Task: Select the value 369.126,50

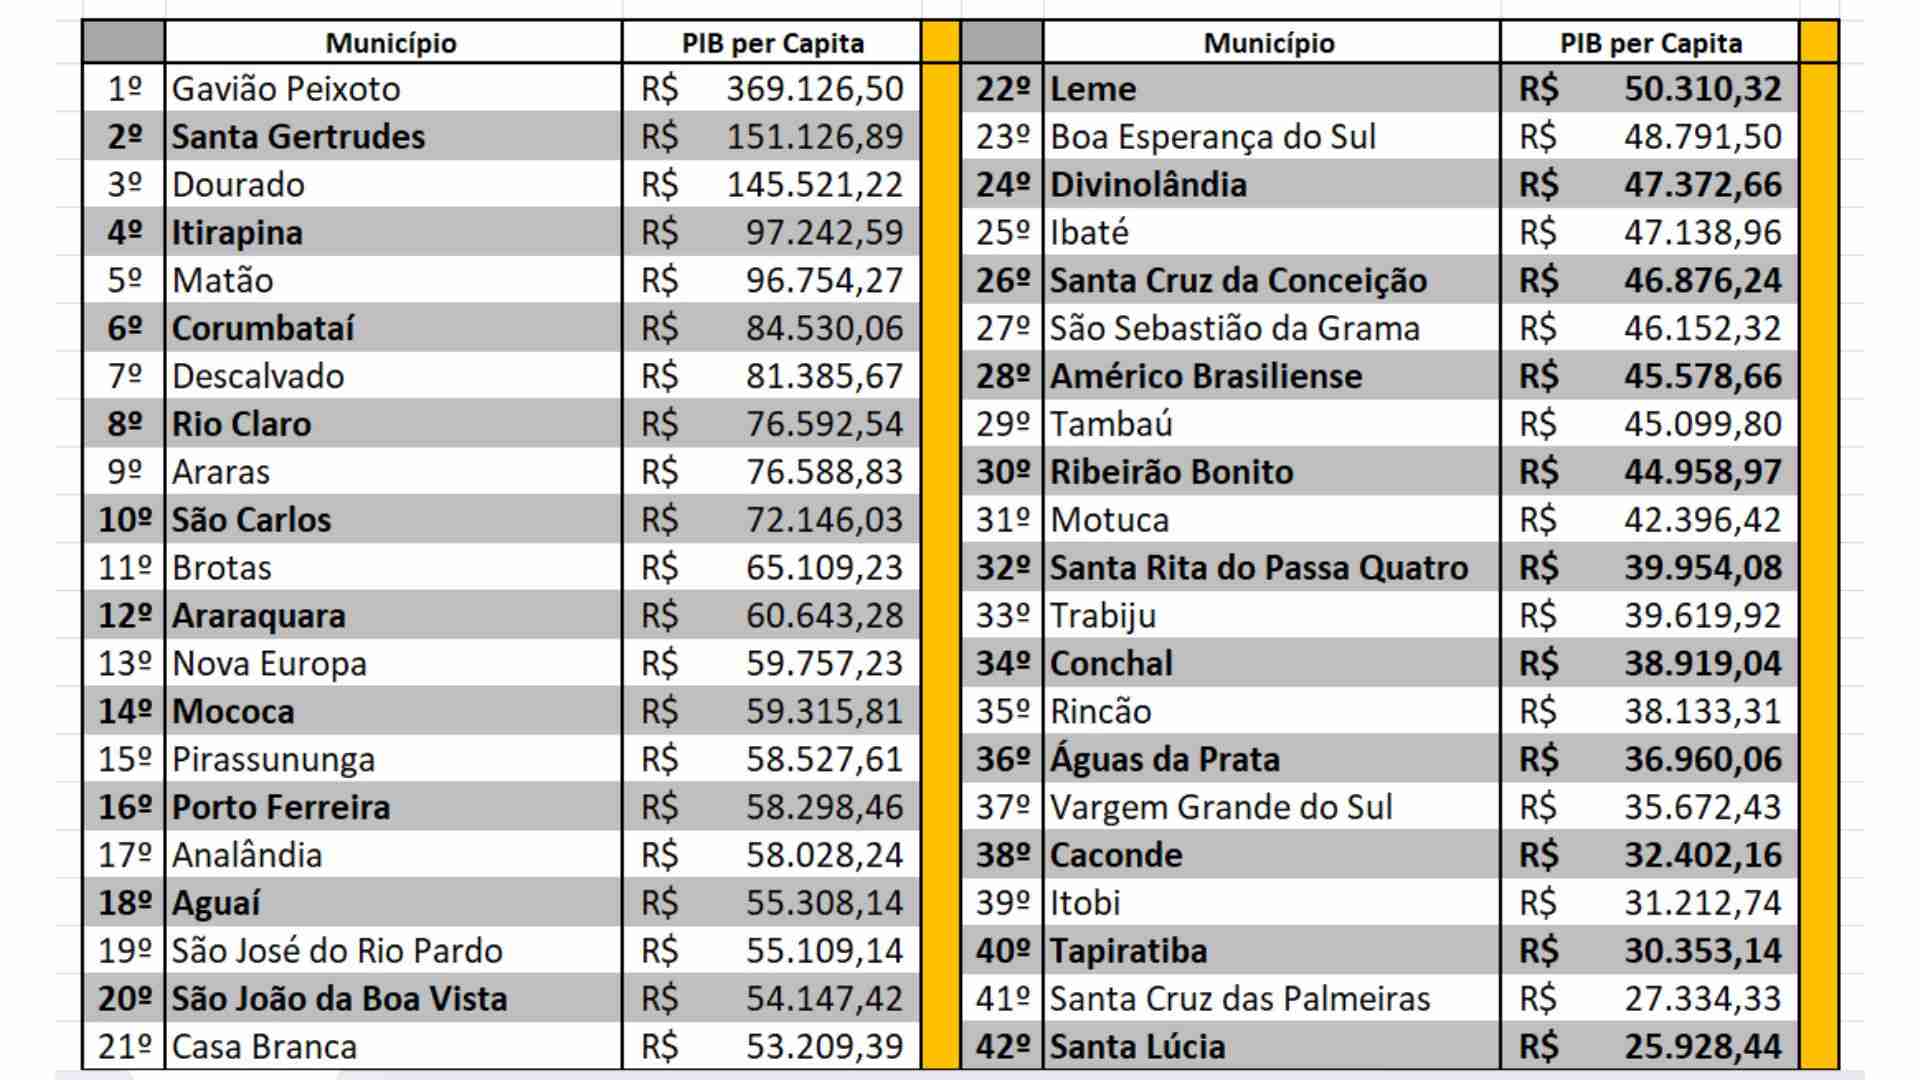Action: (x=814, y=89)
